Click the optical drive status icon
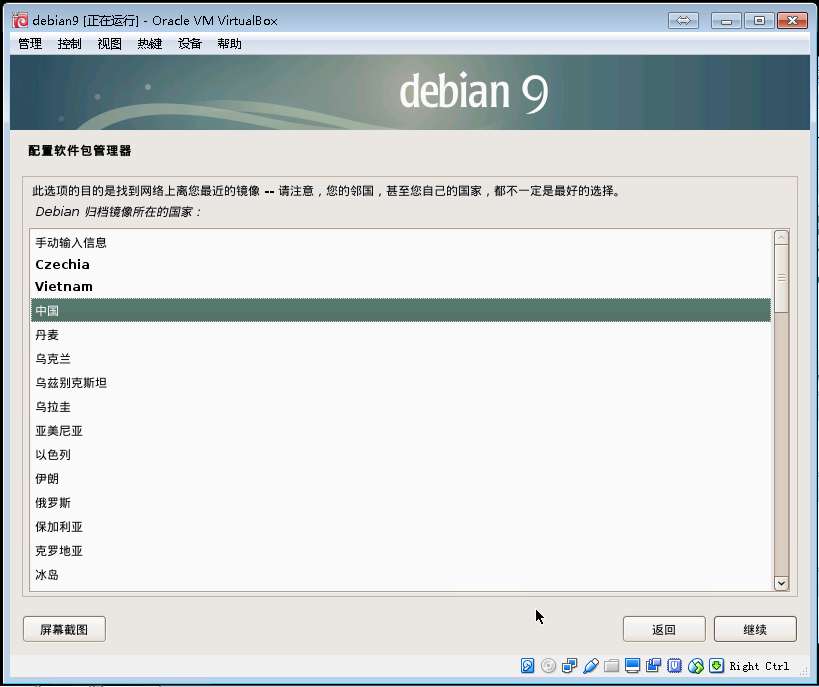The image size is (819, 687). tap(548, 666)
